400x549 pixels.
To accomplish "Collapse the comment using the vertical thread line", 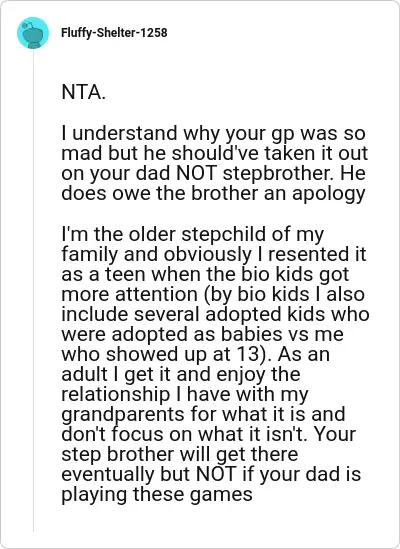I will 34,292.
